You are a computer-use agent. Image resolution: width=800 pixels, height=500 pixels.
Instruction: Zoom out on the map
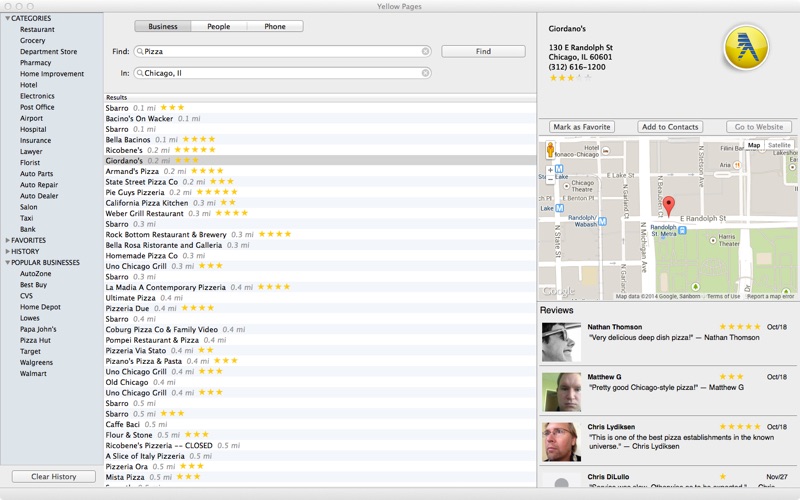pyautogui.click(x=550, y=179)
